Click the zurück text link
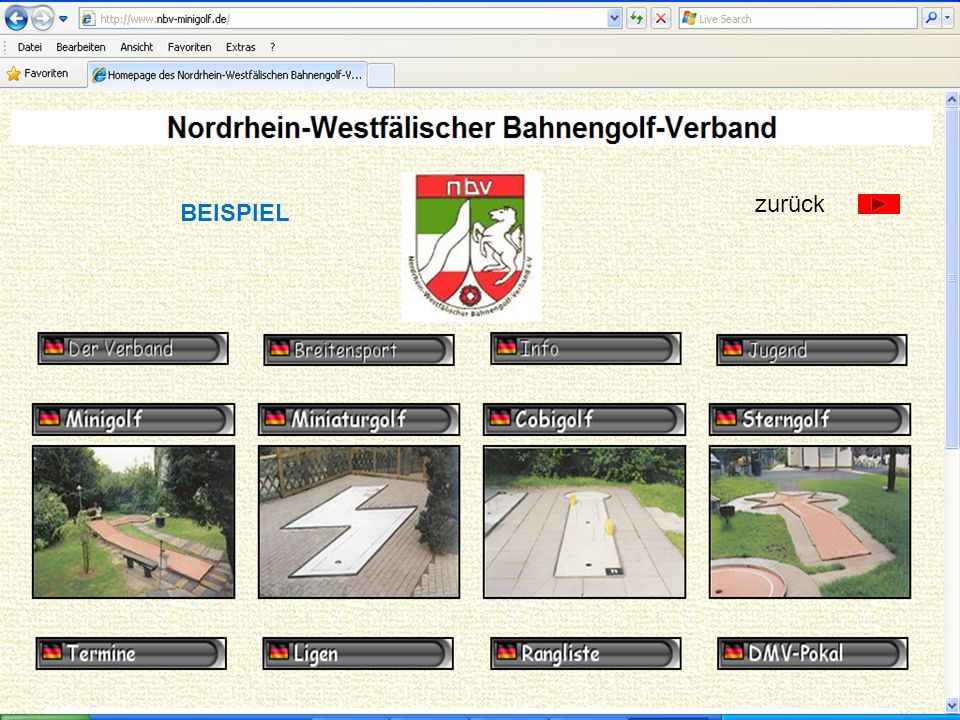Image resolution: width=960 pixels, height=720 pixels. [x=789, y=204]
